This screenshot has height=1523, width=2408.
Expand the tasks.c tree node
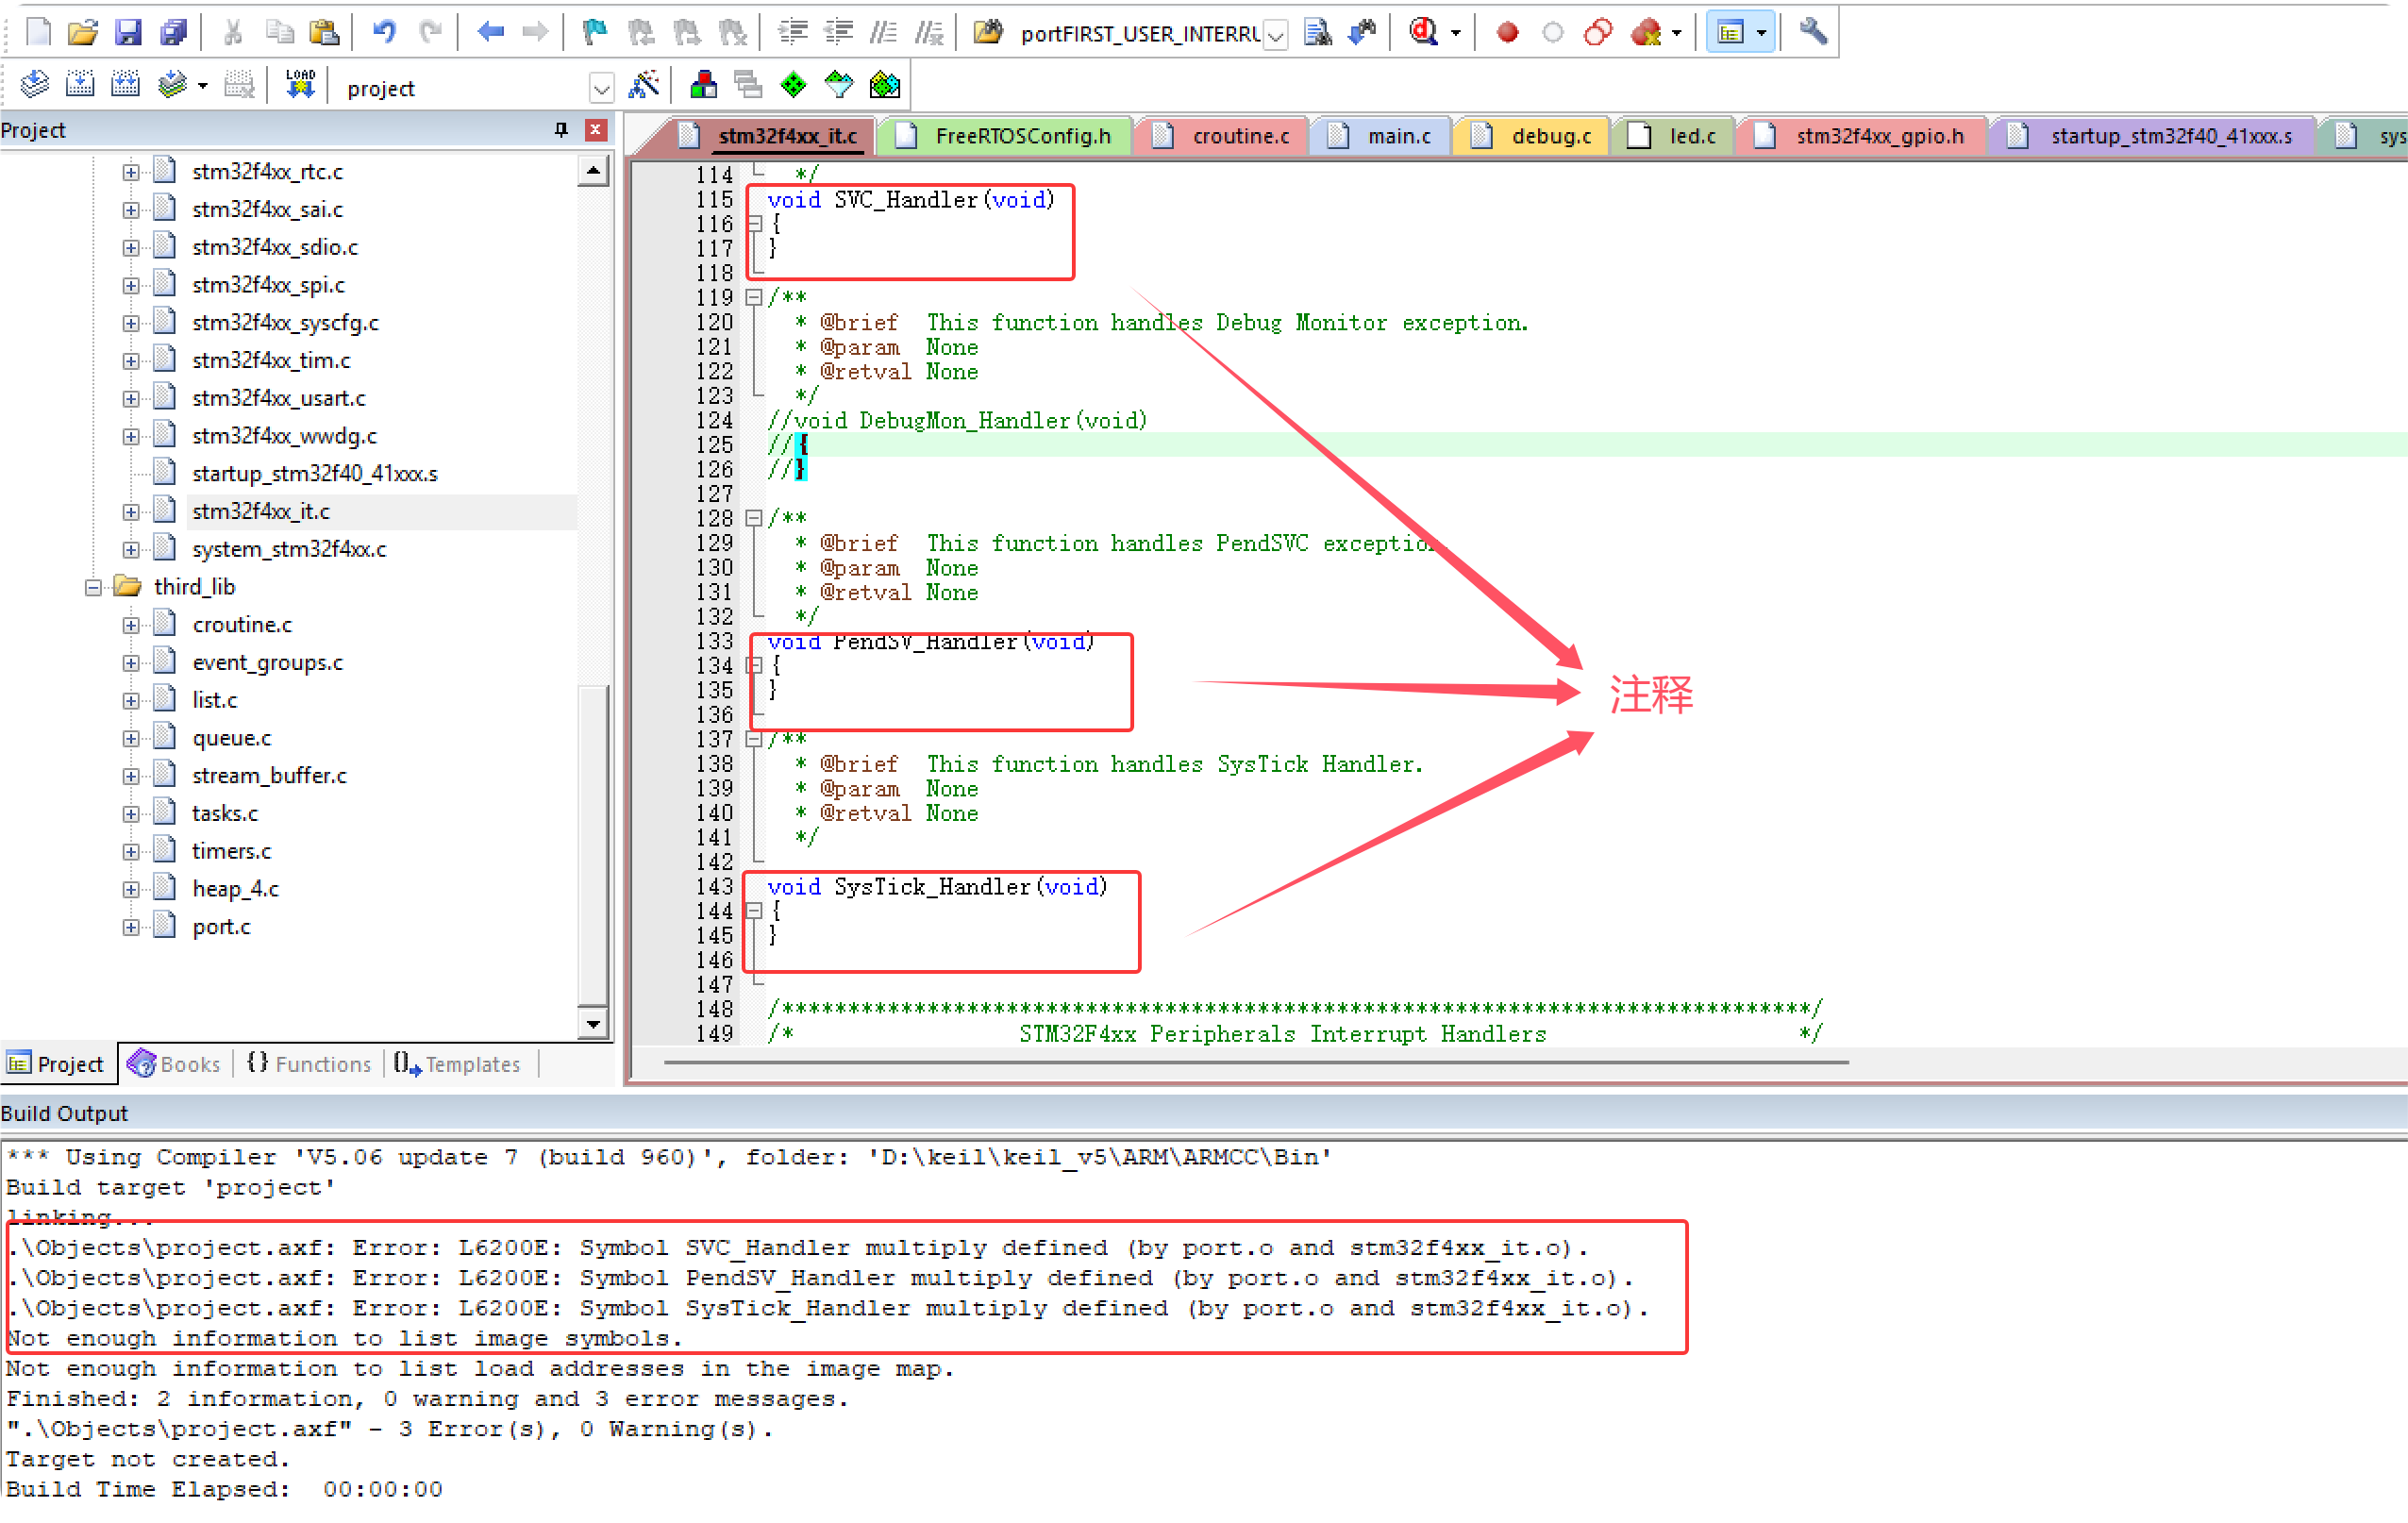[131, 813]
